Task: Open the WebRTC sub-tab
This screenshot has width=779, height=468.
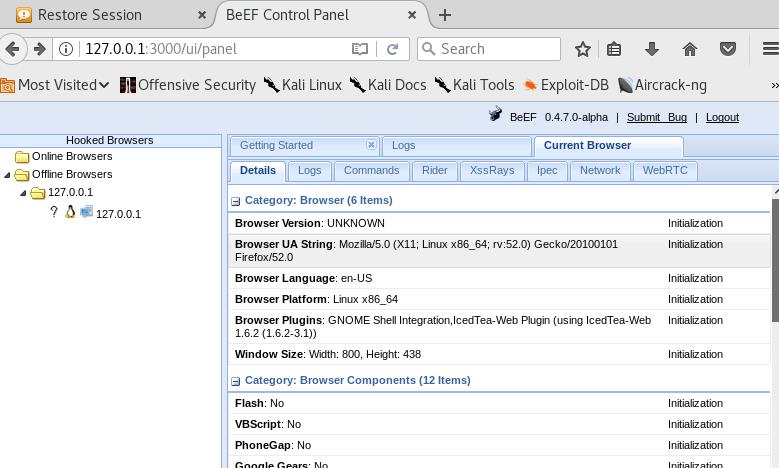Action: [665, 170]
